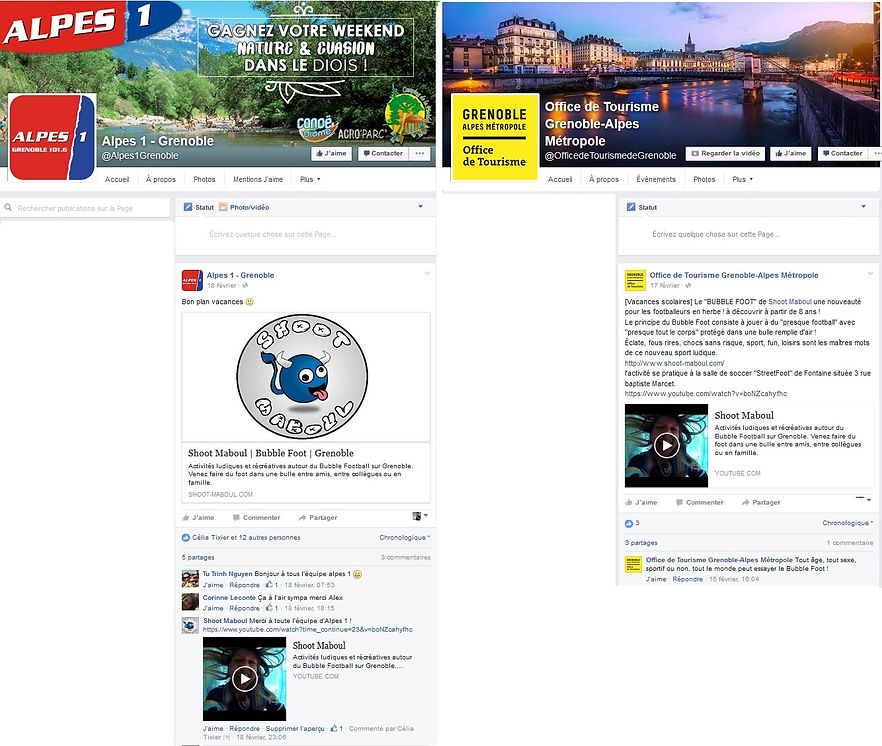Open Shoot Maboul | Bubble Foot | Grenoble link
This screenshot has width=882, height=746.
pos(271,453)
